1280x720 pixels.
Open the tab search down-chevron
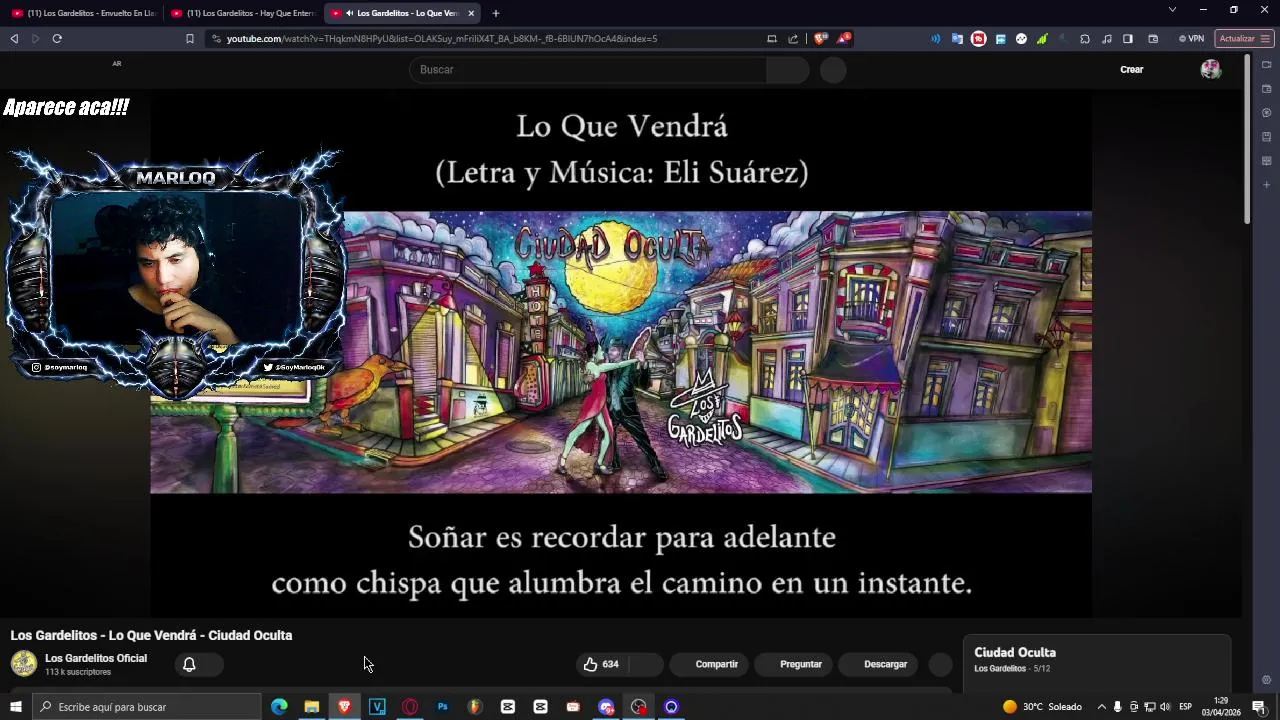point(1172,10)
